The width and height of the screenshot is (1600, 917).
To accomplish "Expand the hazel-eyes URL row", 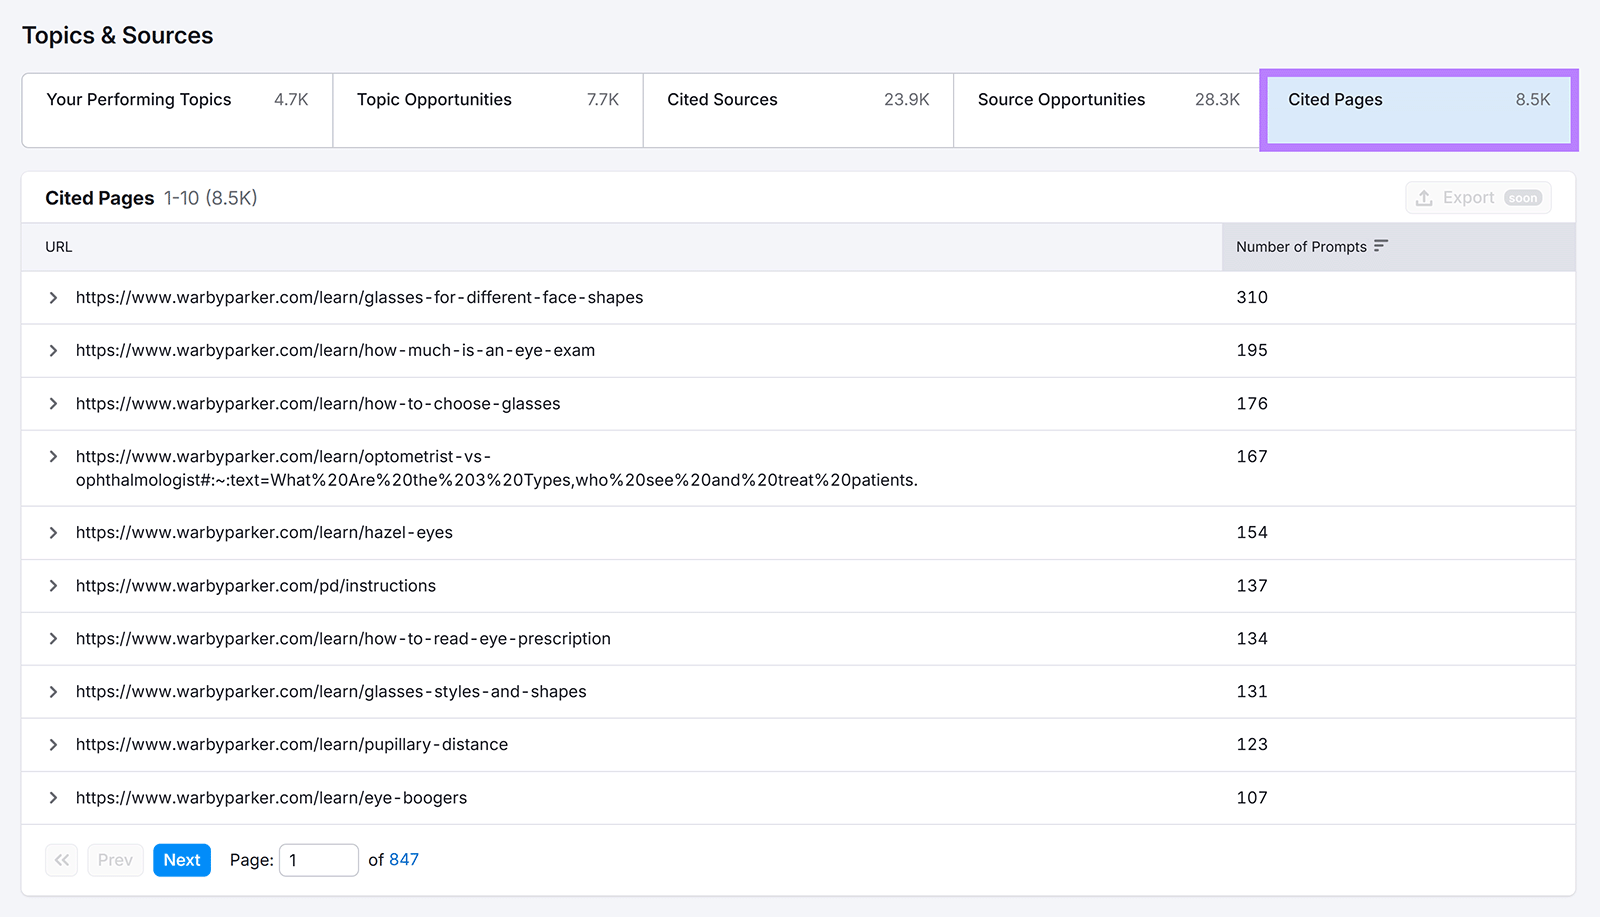I will [53, 533].
